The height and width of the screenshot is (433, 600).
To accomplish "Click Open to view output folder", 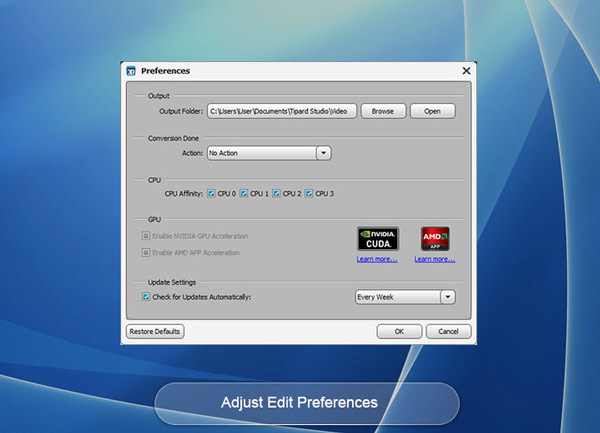I will tap(432, 111).
